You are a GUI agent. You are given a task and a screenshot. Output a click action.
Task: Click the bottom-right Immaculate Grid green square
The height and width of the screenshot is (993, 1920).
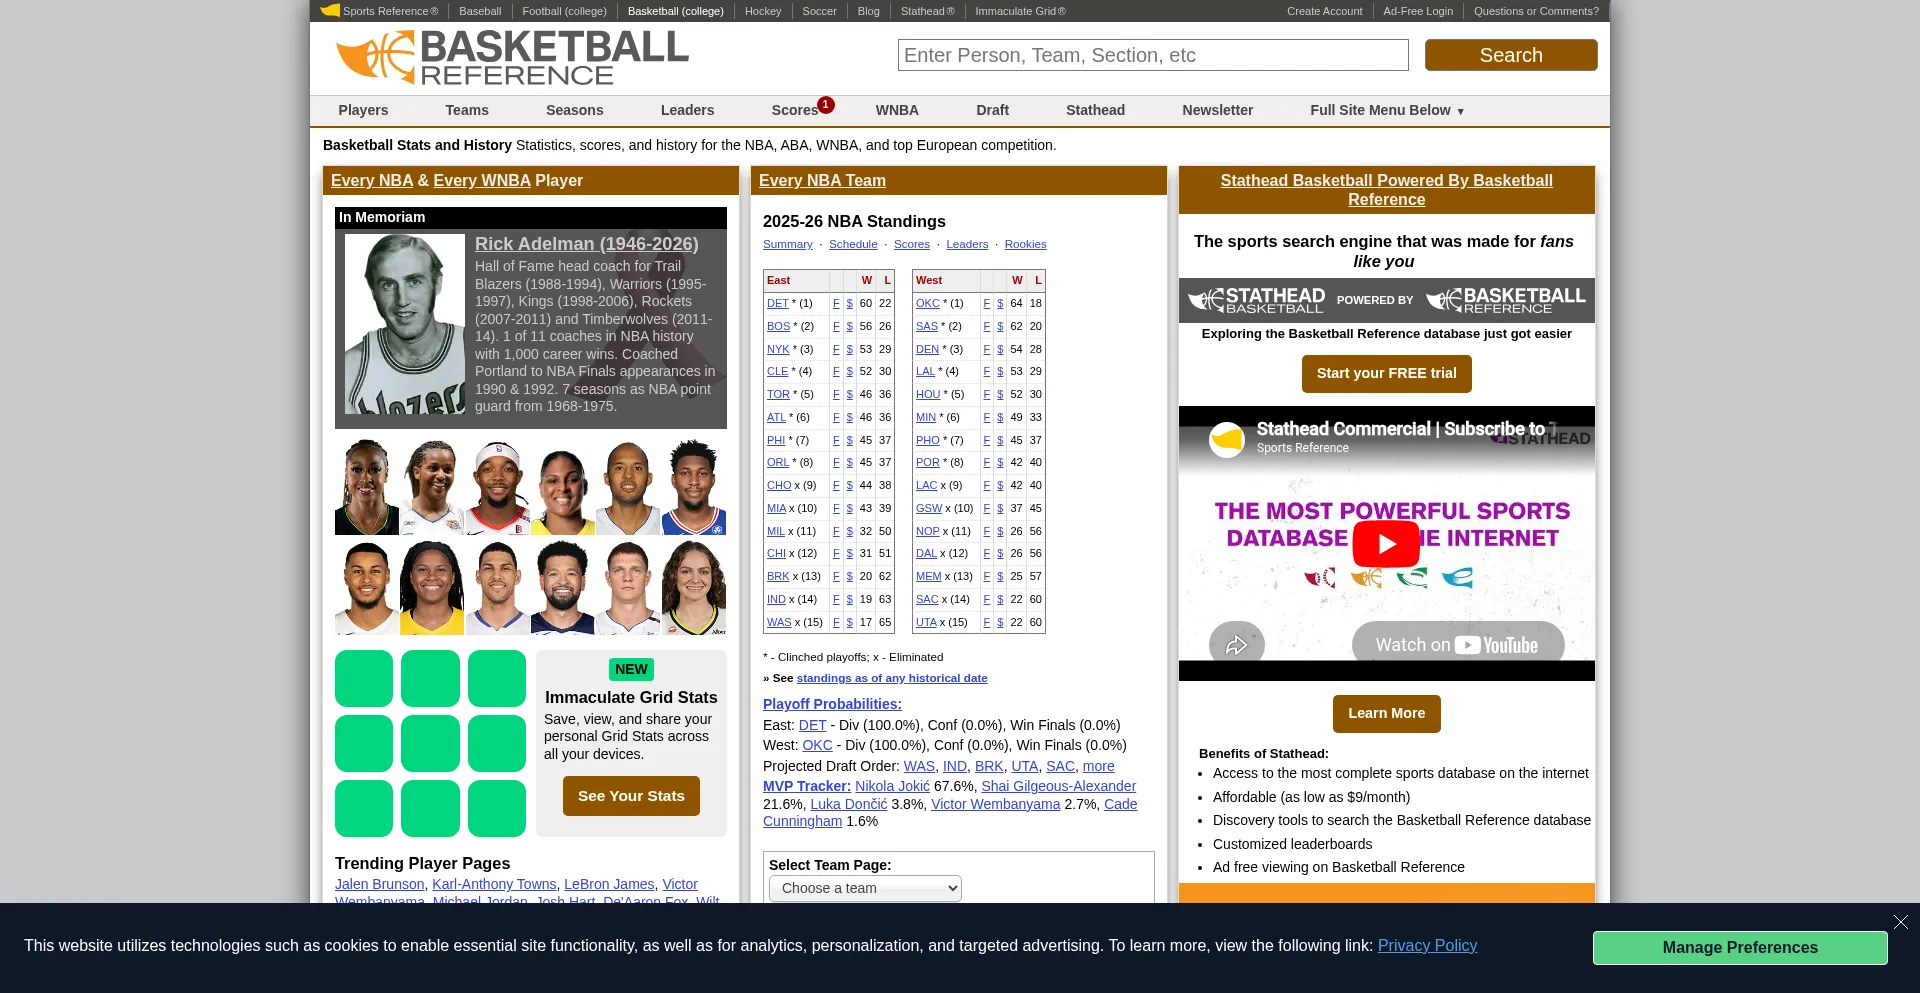tap(497, 808)
